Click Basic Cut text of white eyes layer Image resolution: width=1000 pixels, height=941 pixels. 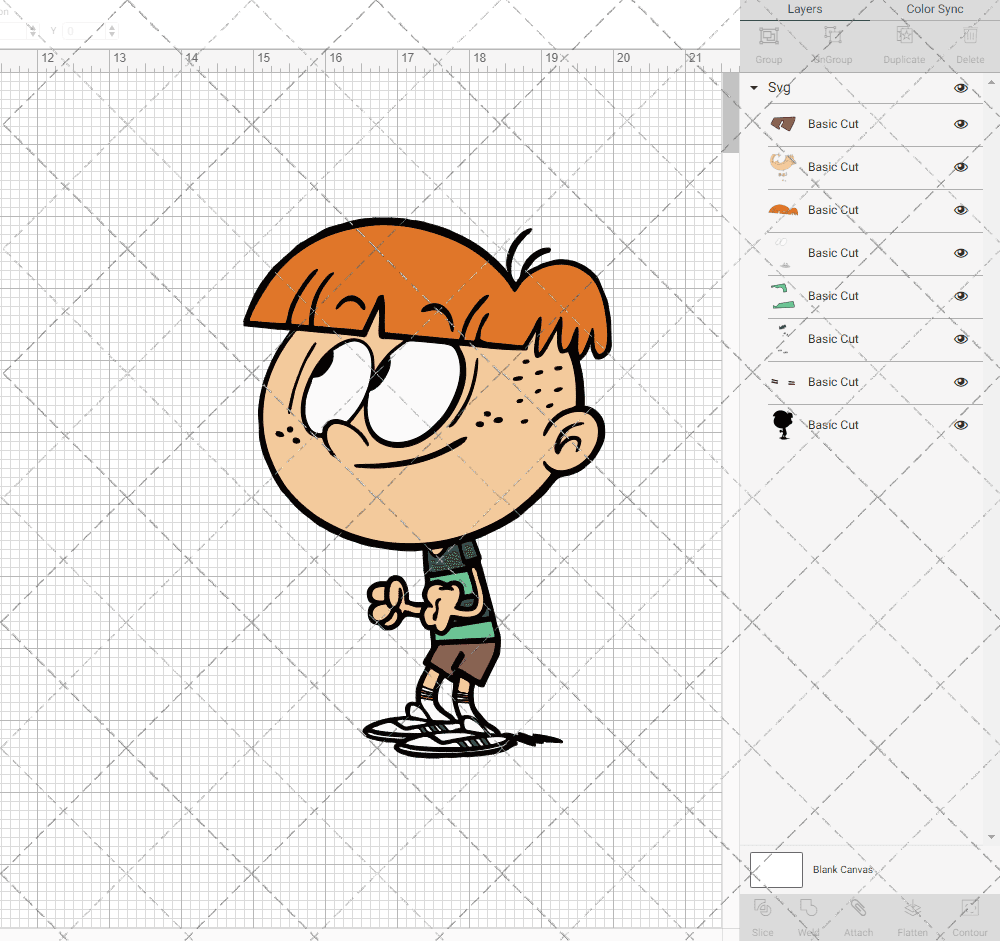click(833, 253)
